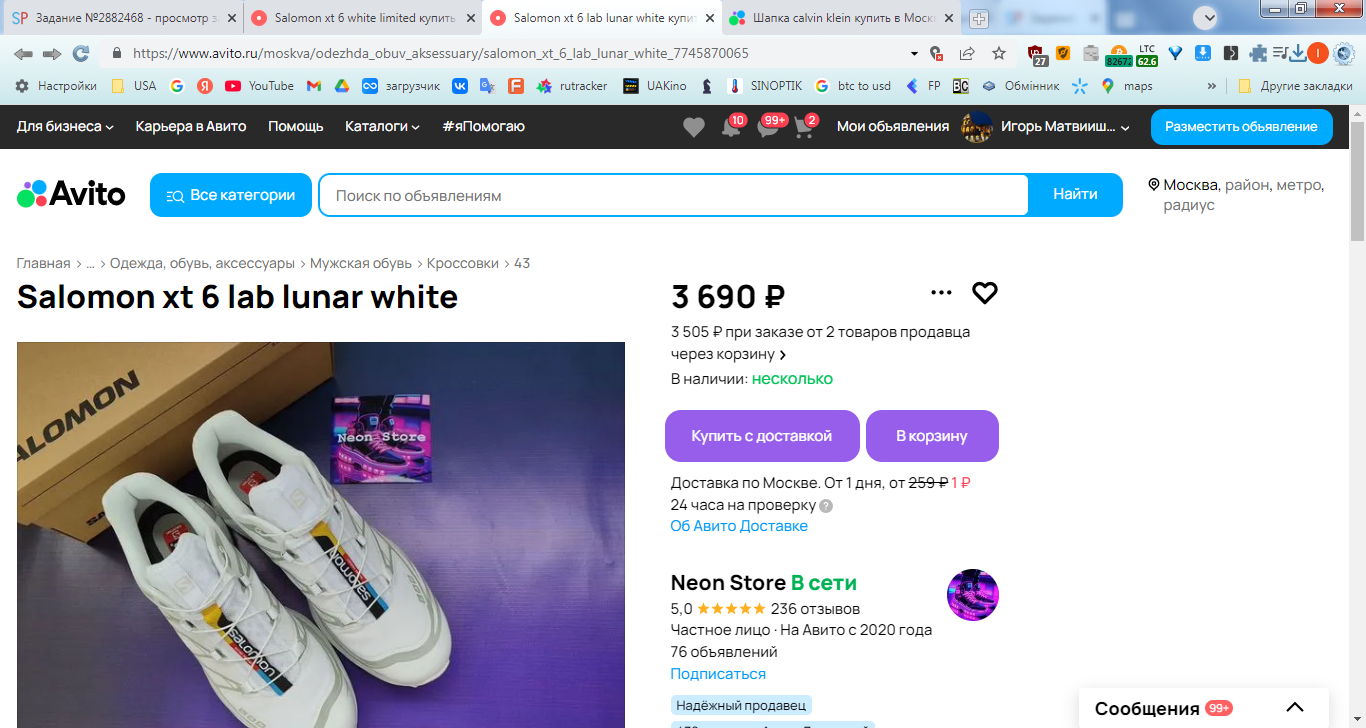
Task: Open favorites heart icon in Avito header
Action: (693, 127)
